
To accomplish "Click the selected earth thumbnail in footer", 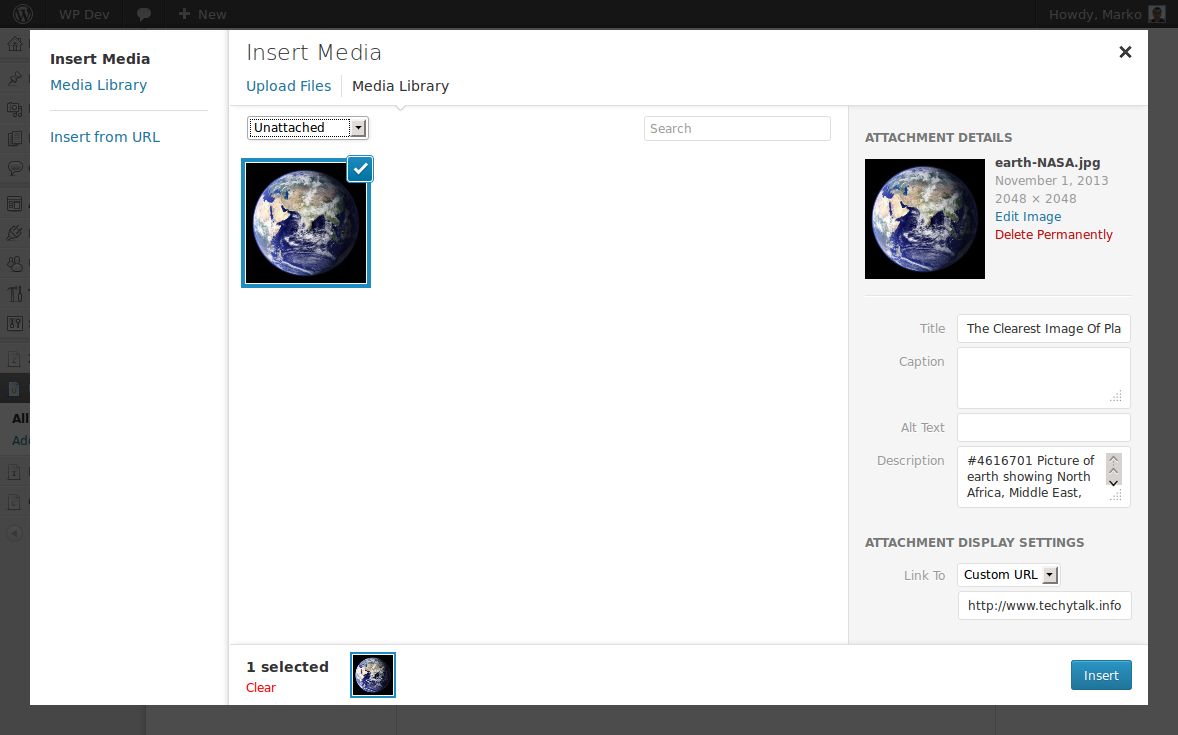I will click(x=373, y=675).
